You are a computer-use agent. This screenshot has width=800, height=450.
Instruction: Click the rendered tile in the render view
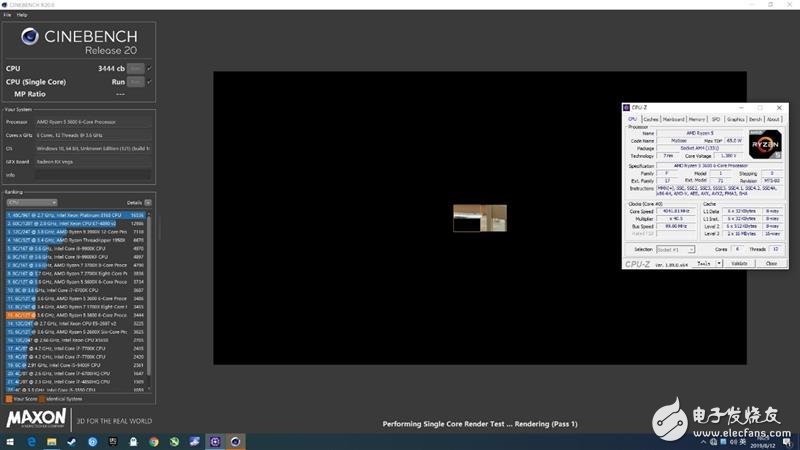(x=480, y=218)
